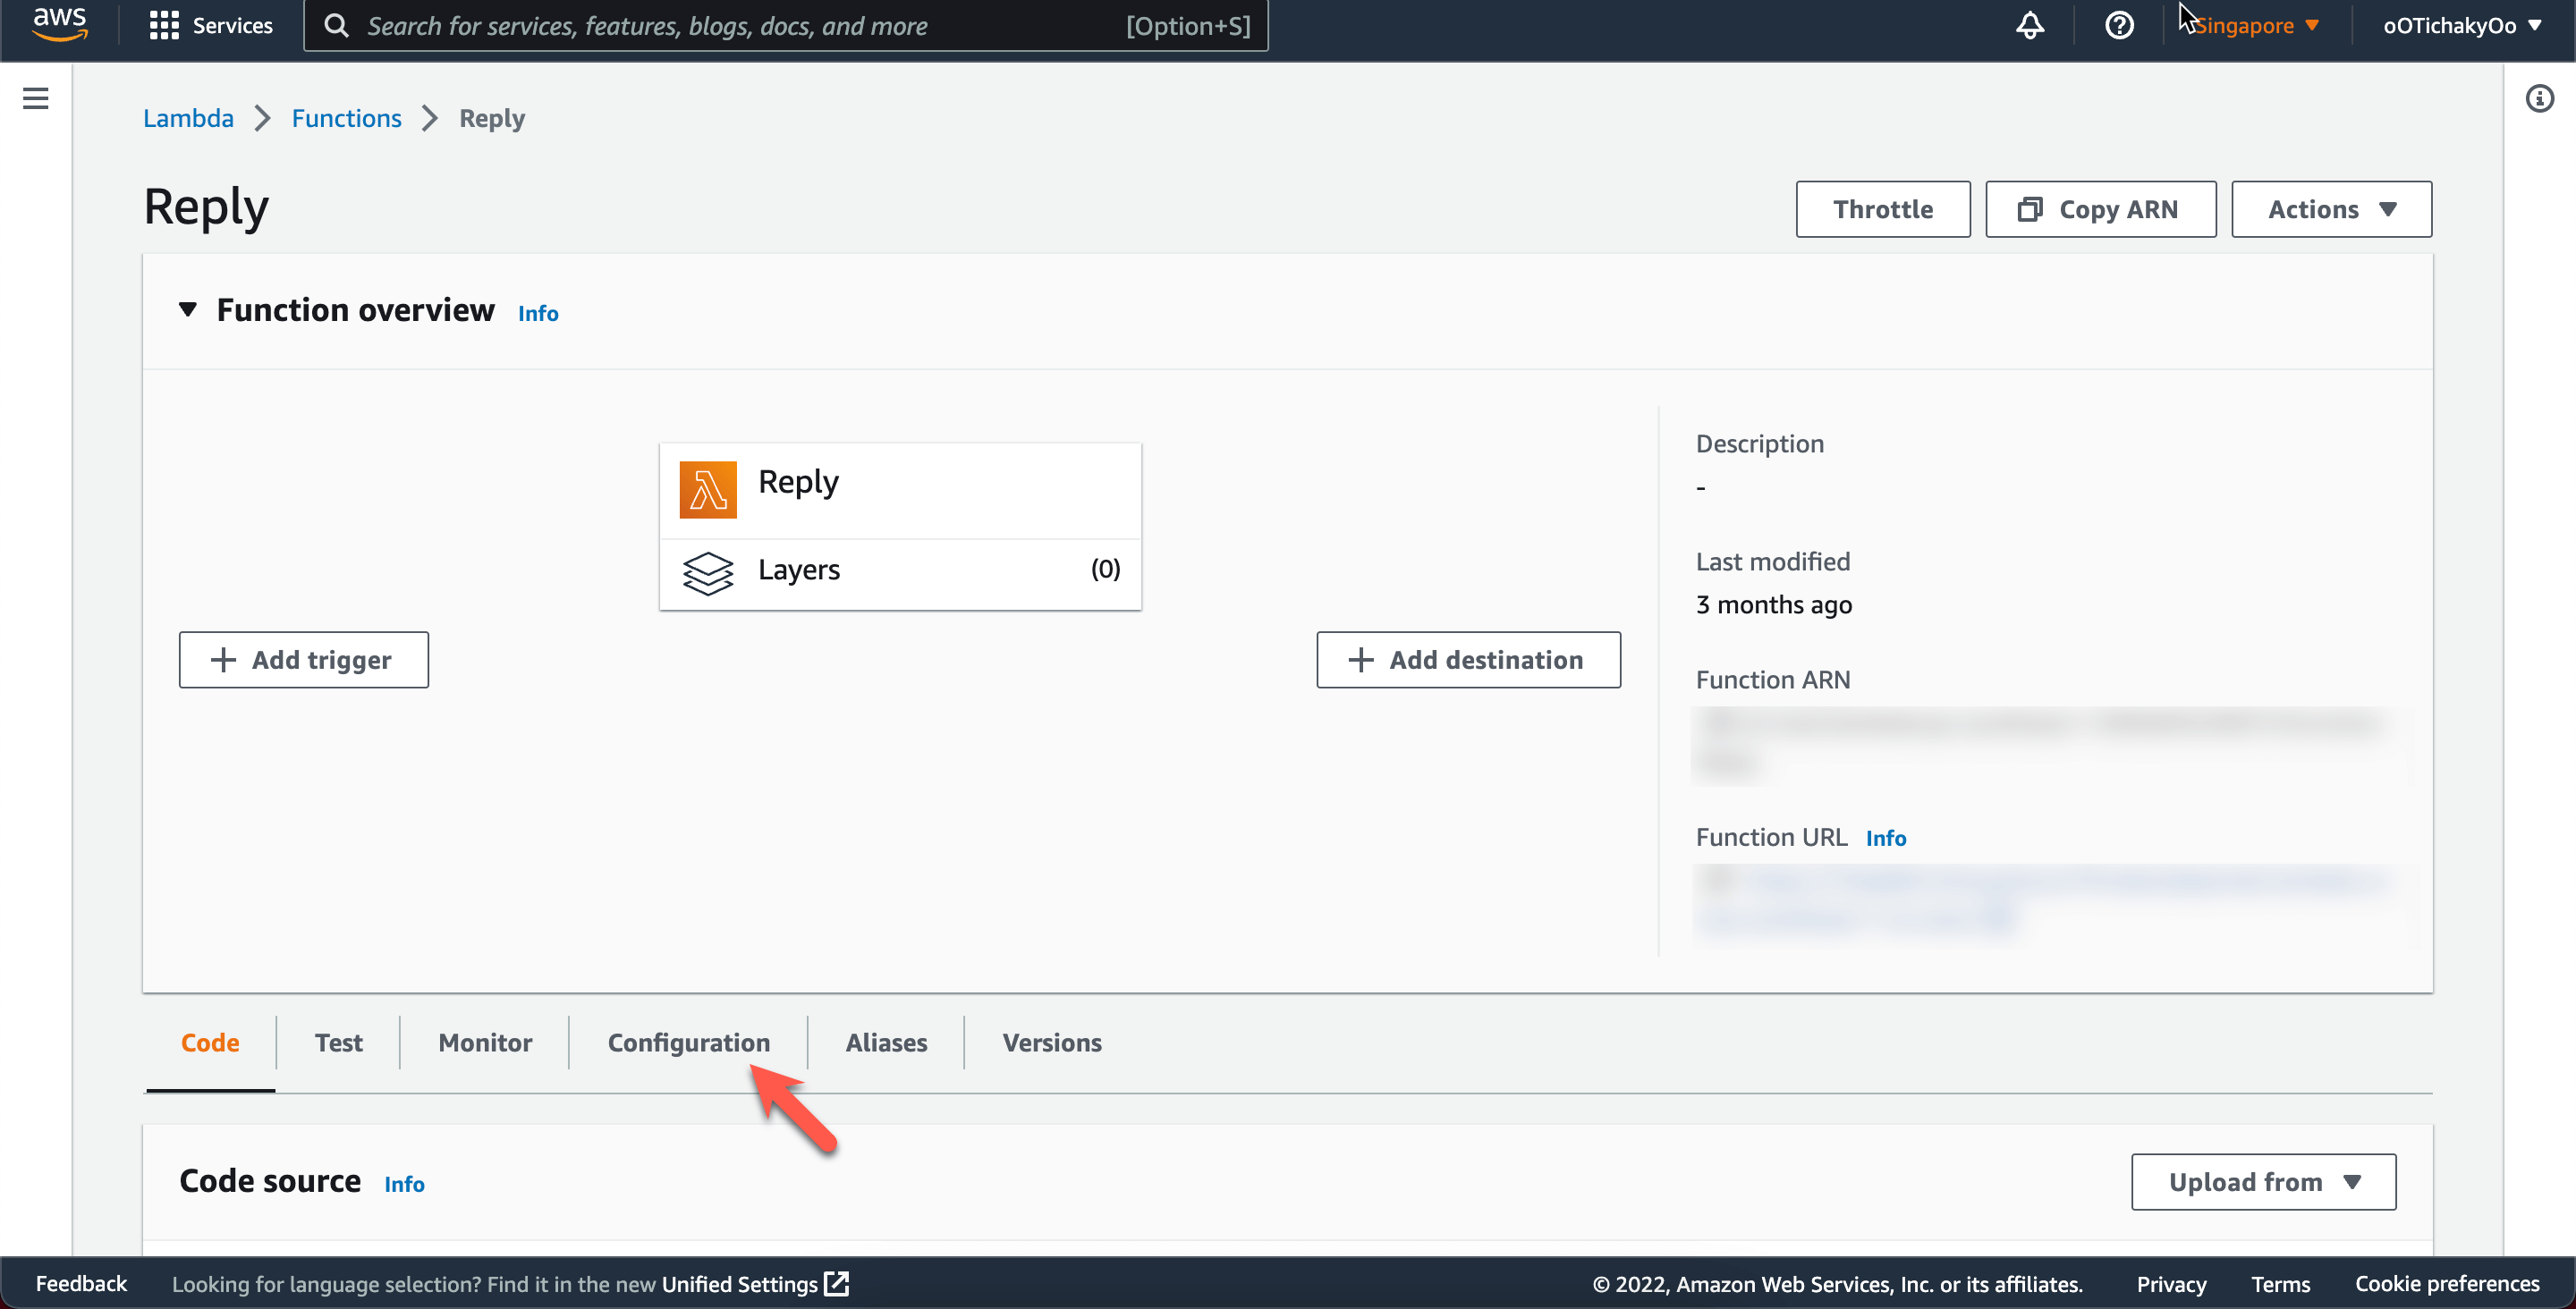Image resolution: width=2576 pixels, height=1309 pixels.
Task: Click the Add trigger button
Action: pyautogui.click(x=303, y=660)
